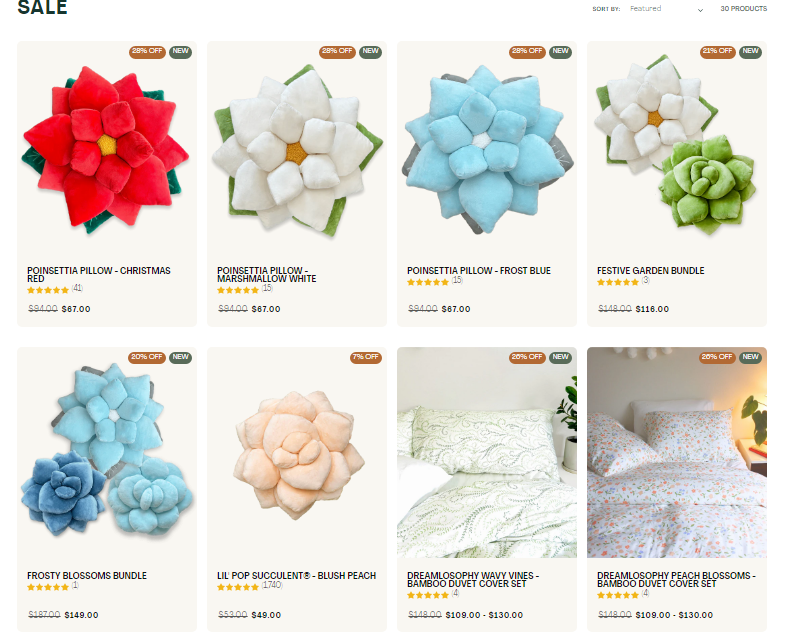The height and width of the screenshot is (640, 807).
Task: Select the Frost Blue poinsettia pillow image
Action: point(487,148)
